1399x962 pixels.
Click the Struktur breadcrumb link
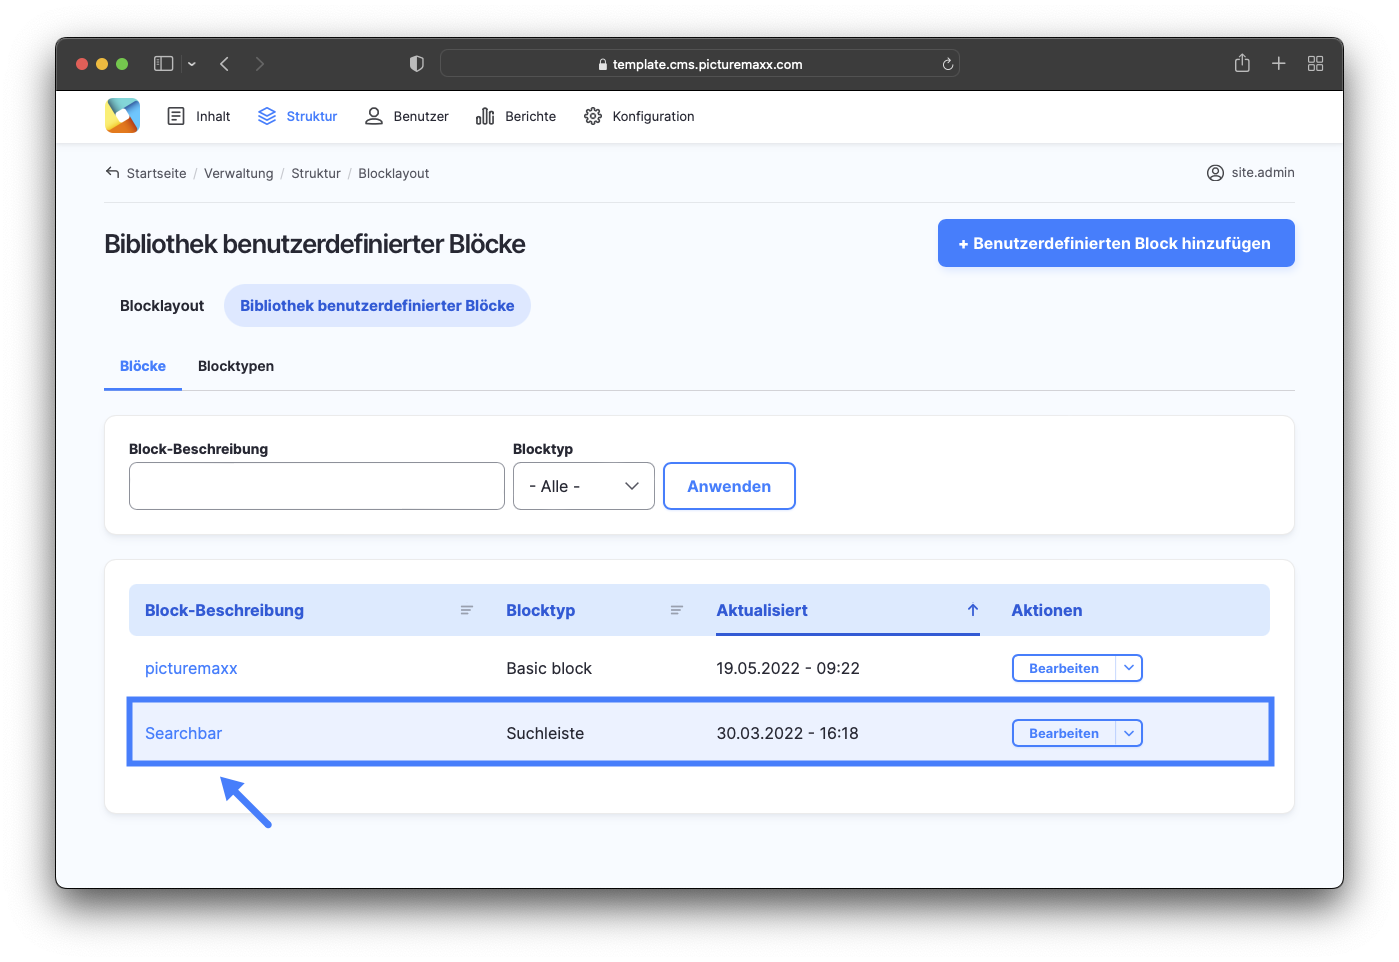point(316,173)
